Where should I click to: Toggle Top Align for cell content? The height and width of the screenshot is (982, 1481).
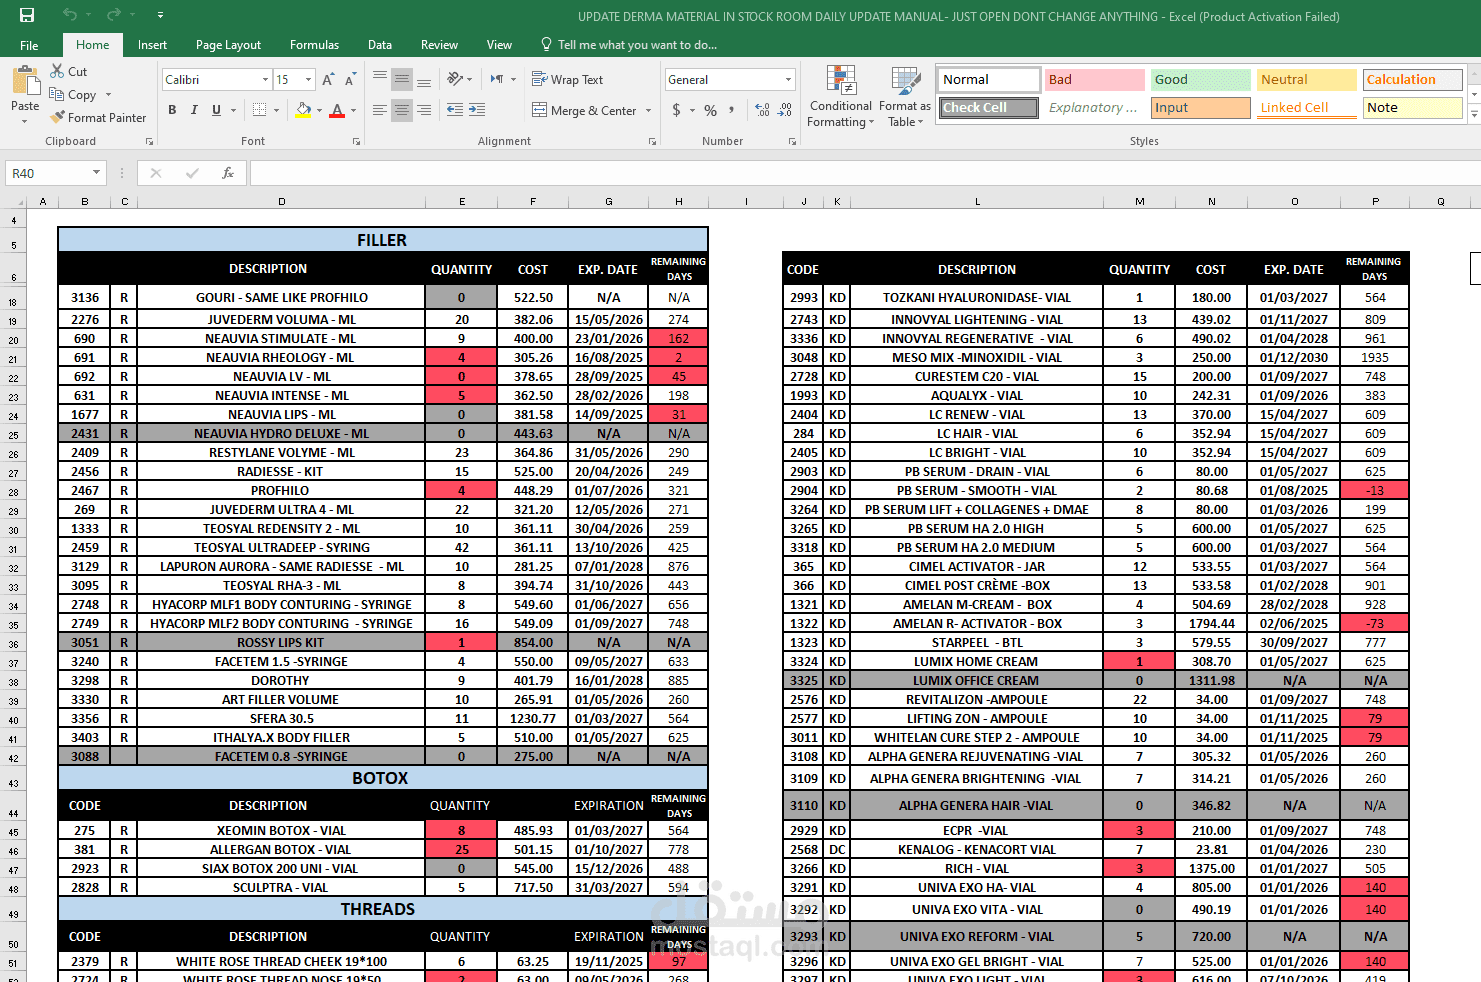[380, 79]
